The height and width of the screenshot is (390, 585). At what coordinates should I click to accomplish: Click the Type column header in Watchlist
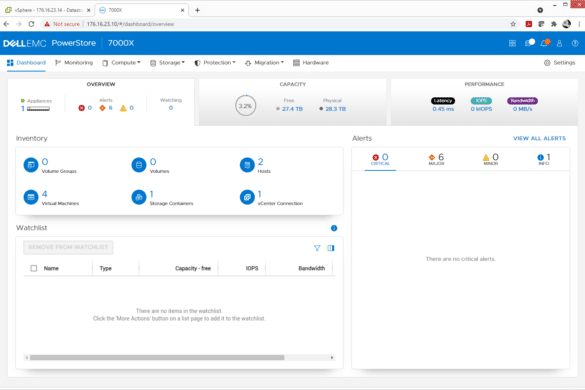point(106,268)
